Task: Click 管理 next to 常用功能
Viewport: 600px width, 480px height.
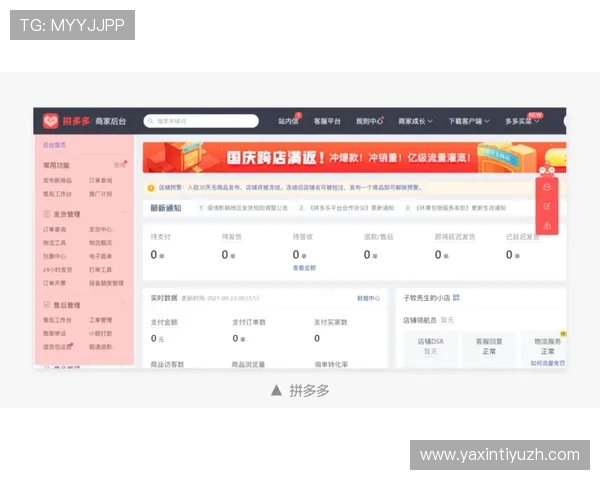Action: (120, 165)
